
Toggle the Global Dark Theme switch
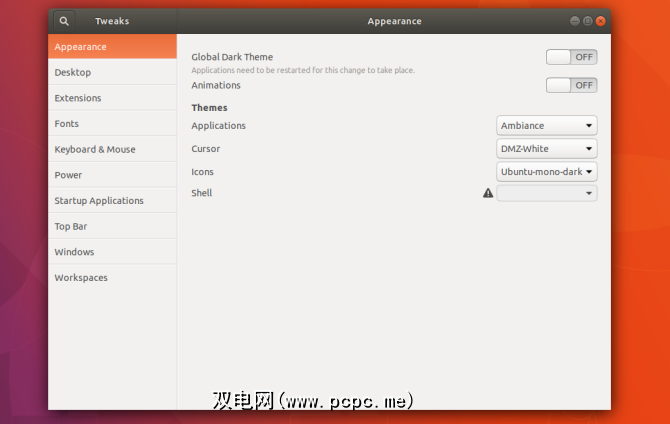click(x=571, y=57)
